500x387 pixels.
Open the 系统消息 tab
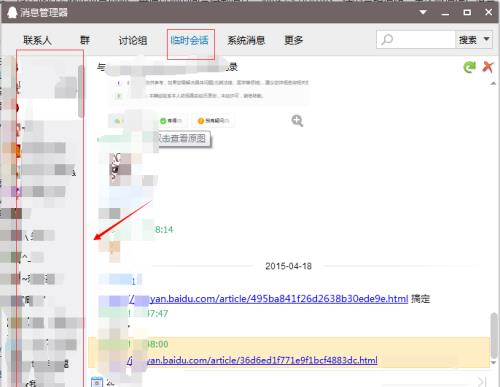coord(246,40)
